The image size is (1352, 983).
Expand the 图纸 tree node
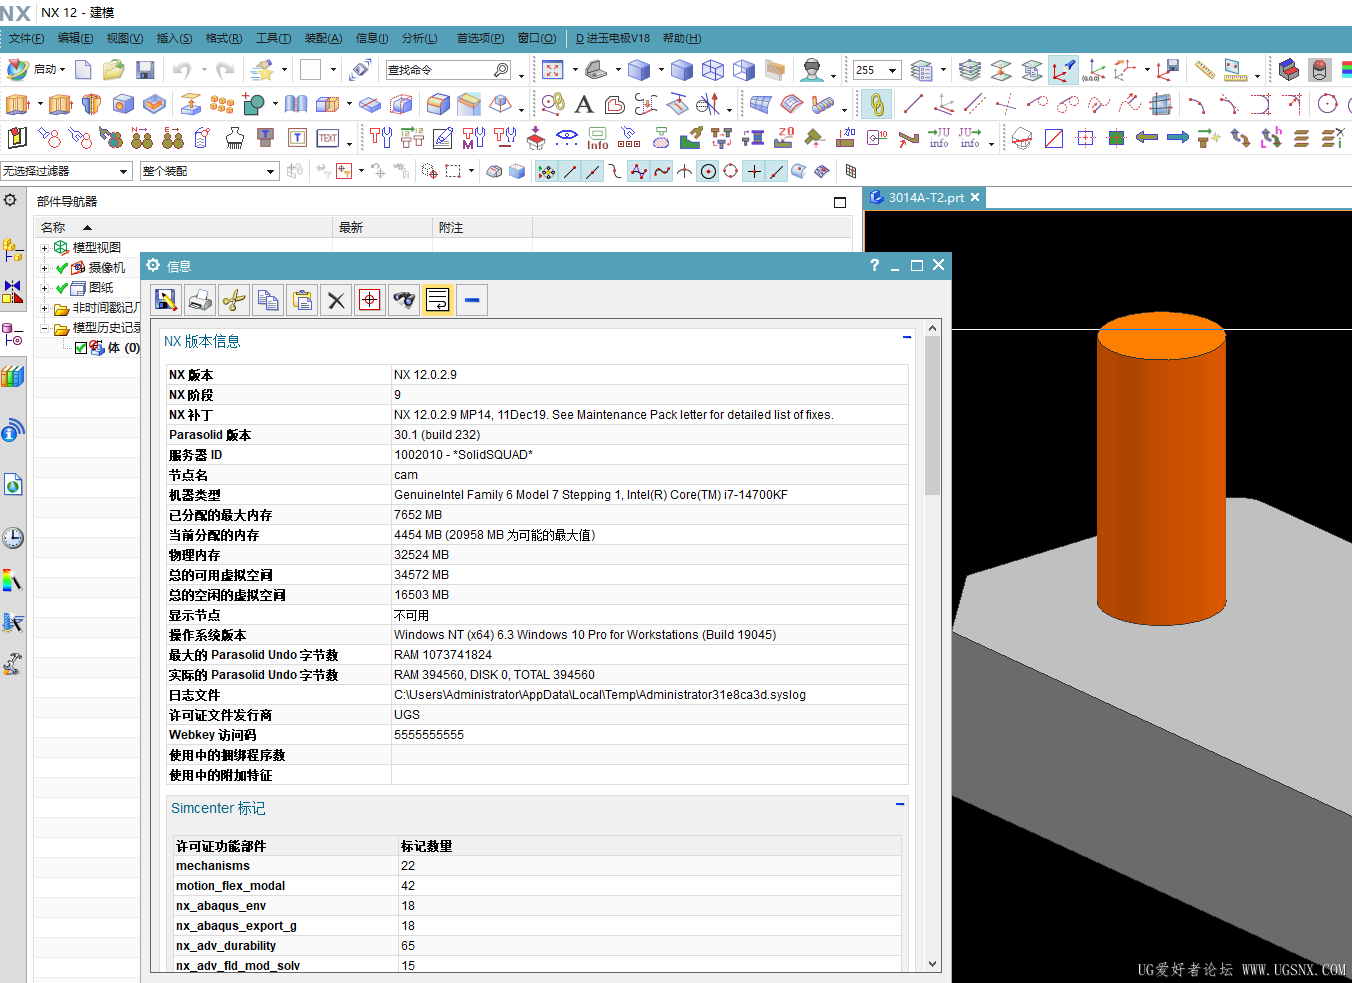(44, 288)
